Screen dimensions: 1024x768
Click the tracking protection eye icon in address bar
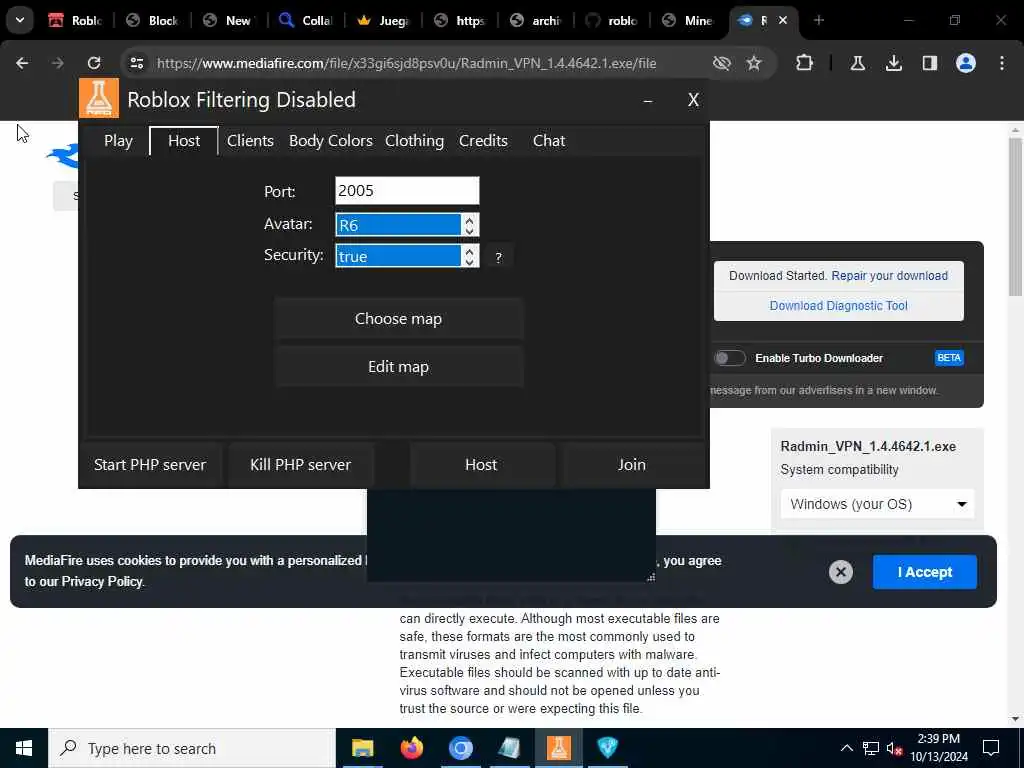click(722, 63)
